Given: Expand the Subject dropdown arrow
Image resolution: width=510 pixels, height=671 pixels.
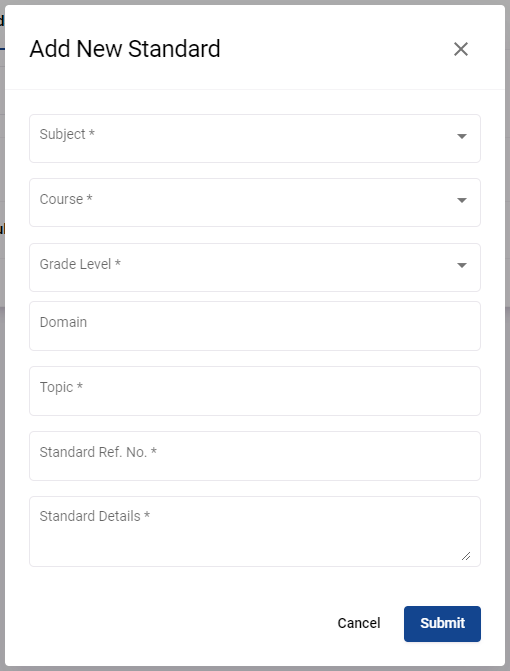Looking at the screenshot, I should 462,136.
